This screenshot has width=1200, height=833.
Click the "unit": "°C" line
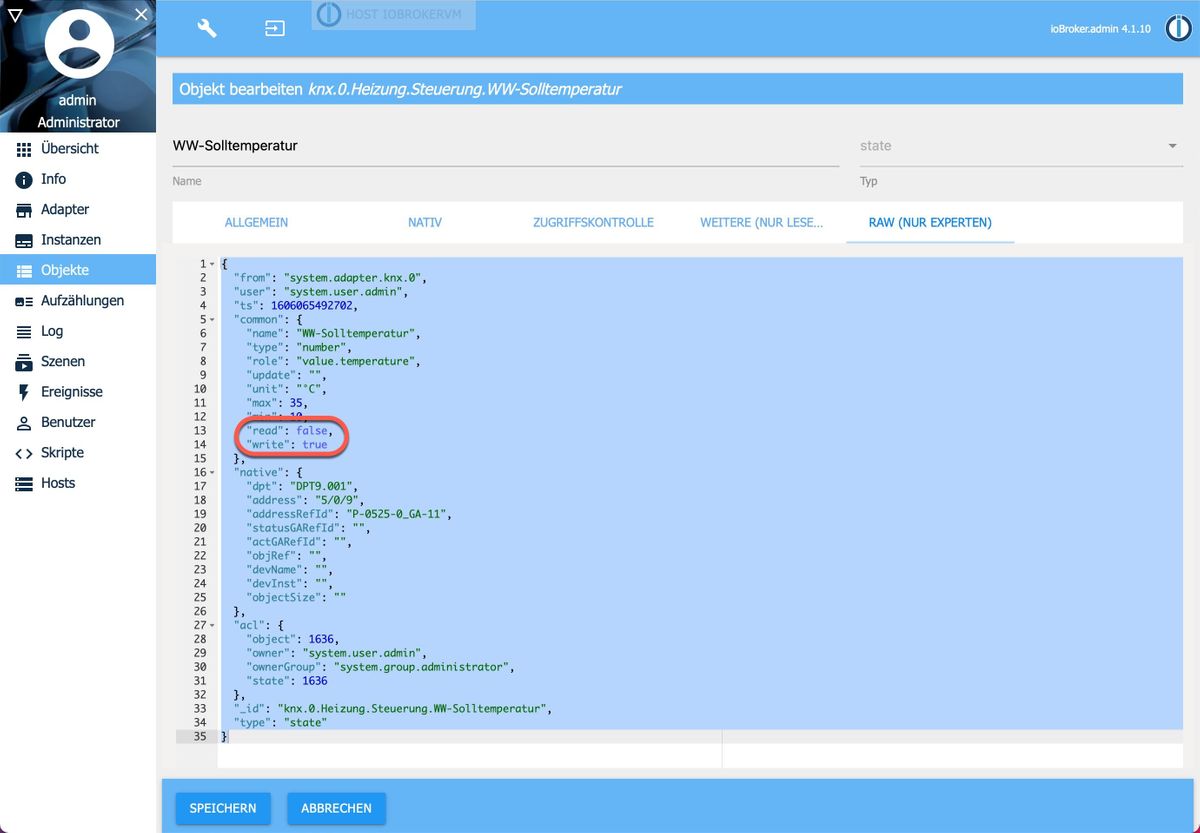point(287,389)
